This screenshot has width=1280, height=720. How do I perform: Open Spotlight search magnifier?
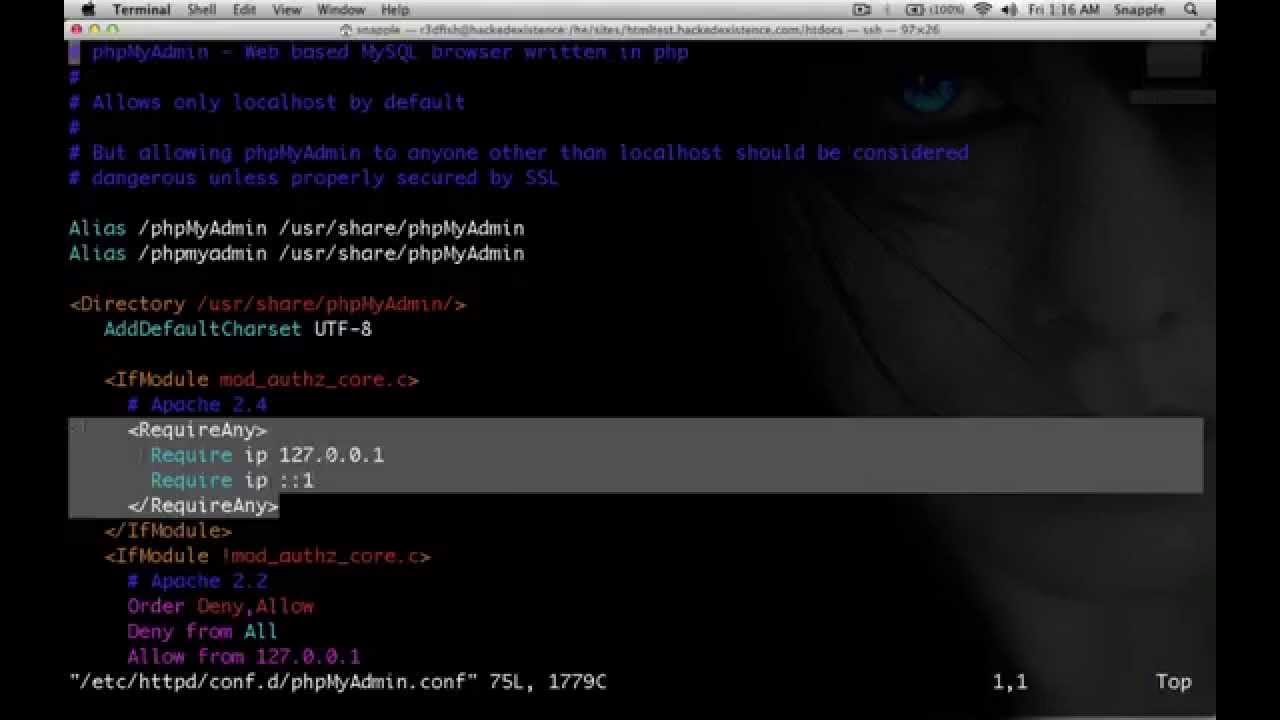pos(1190,9)
